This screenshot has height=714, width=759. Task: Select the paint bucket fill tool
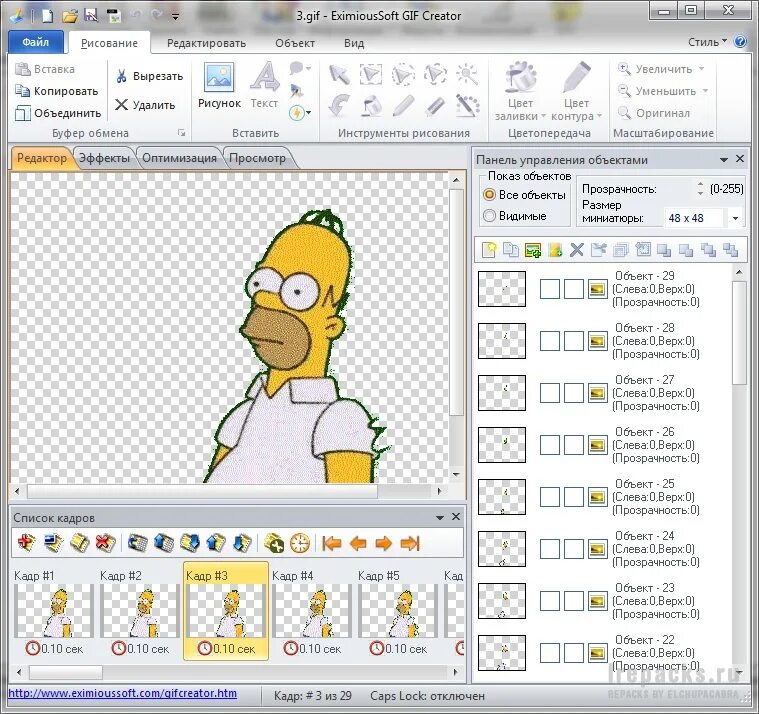[371, 106]
